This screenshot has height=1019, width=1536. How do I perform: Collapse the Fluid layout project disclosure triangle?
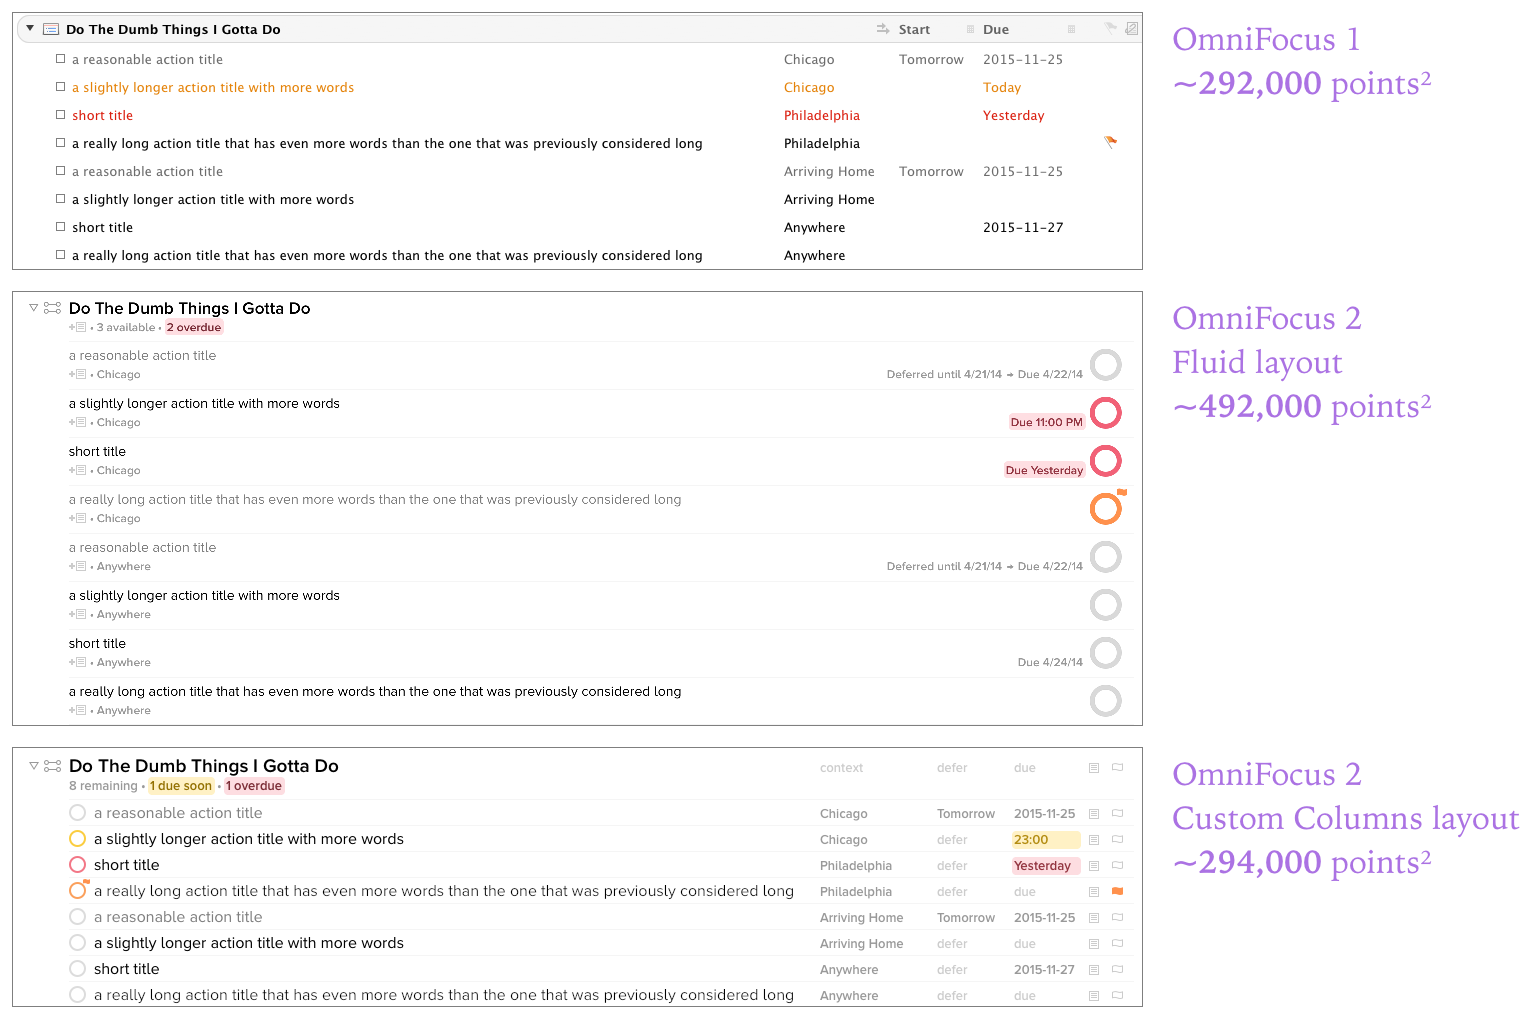pos(34,308)
